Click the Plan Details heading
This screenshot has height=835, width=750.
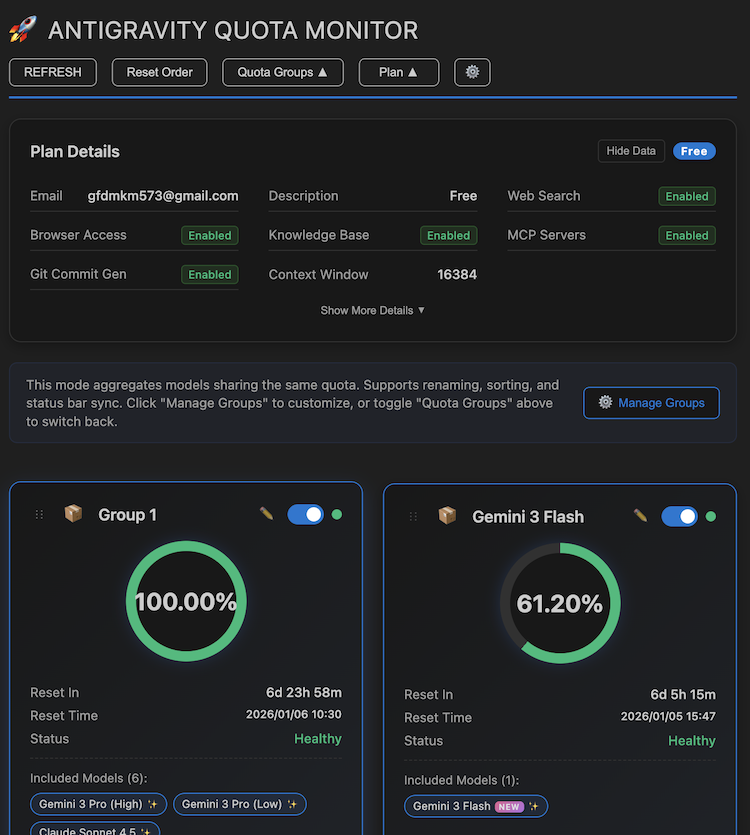(75, 152)
